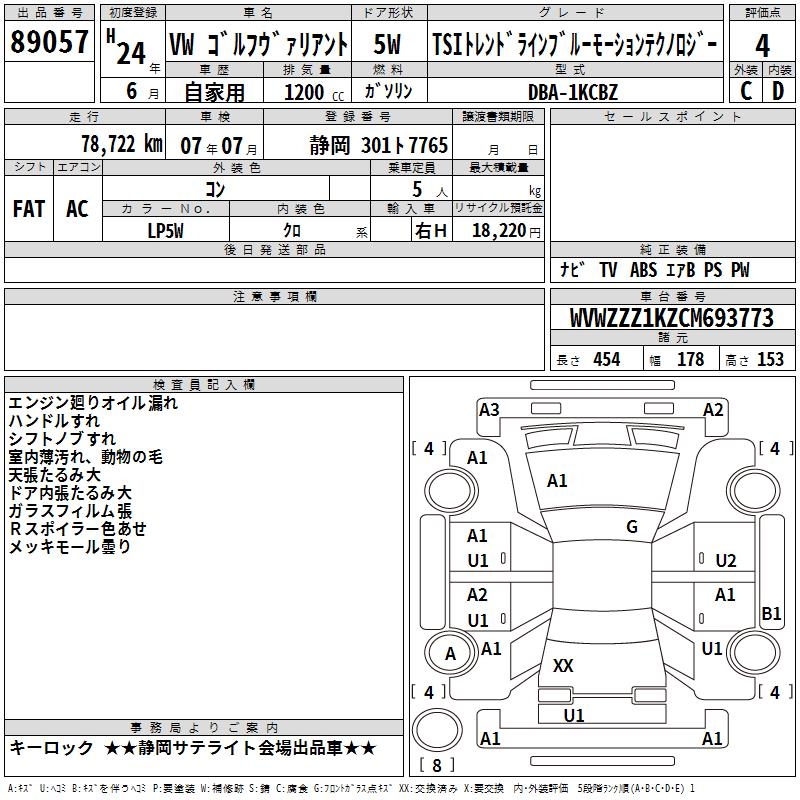Click the interior grade D cell
Screen dimensions: 800x800
[778, 90]
